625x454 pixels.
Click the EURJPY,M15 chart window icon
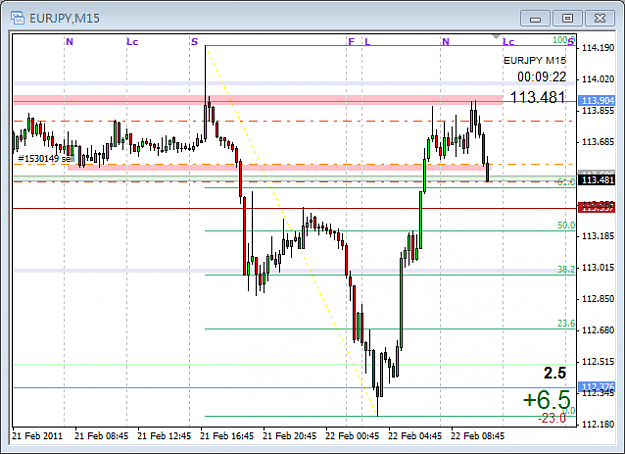[x=18, y=18]
